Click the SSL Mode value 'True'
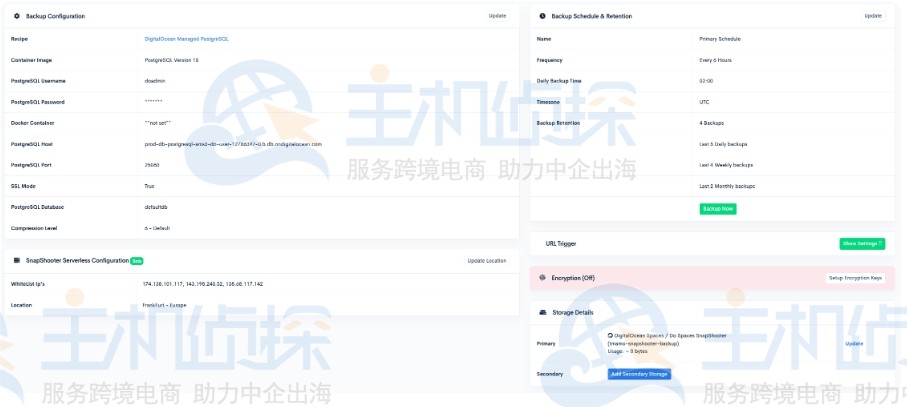 [149, 186]
